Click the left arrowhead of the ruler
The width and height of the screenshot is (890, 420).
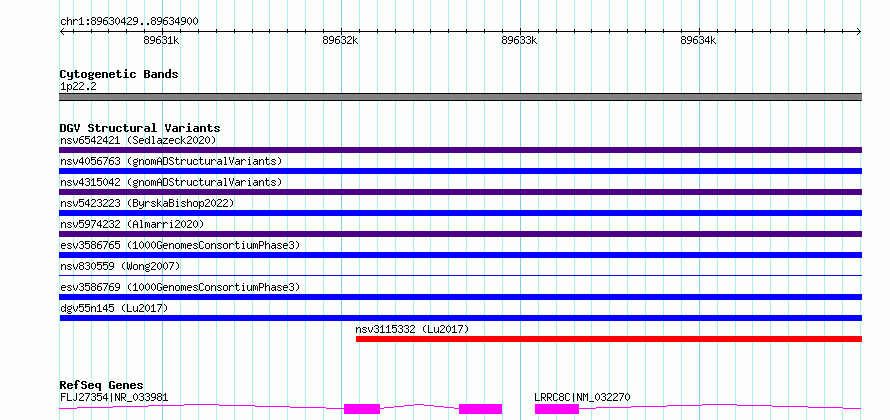point(62,32)
